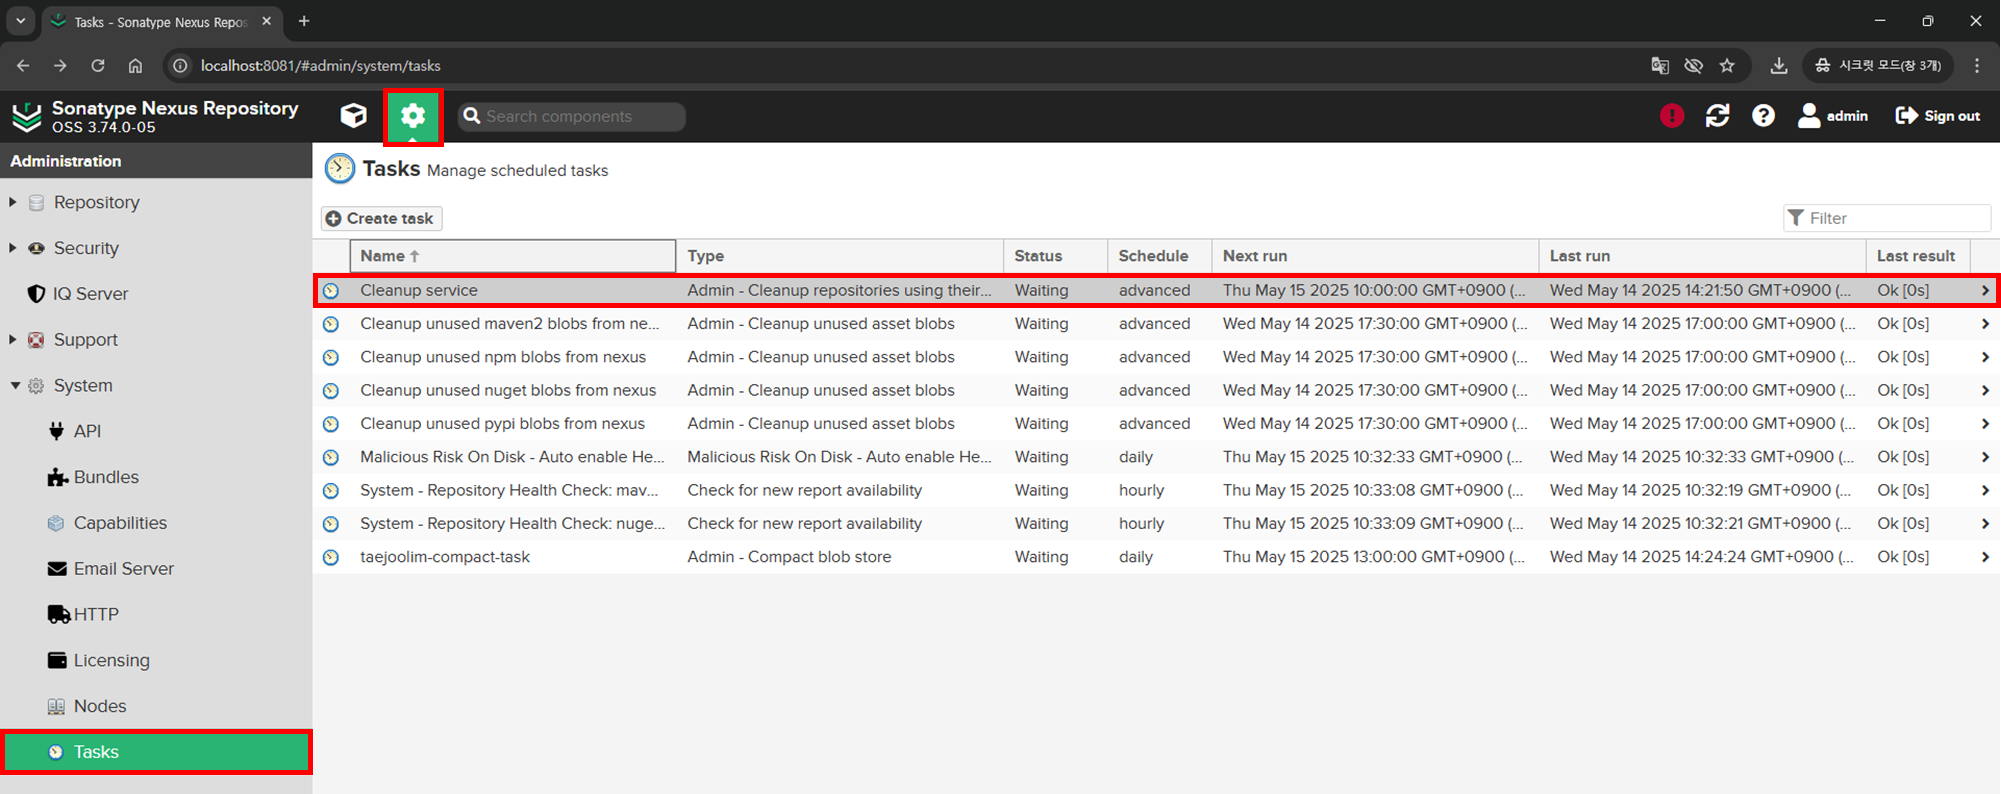Expand the Repository tree node

coord(13,202)
